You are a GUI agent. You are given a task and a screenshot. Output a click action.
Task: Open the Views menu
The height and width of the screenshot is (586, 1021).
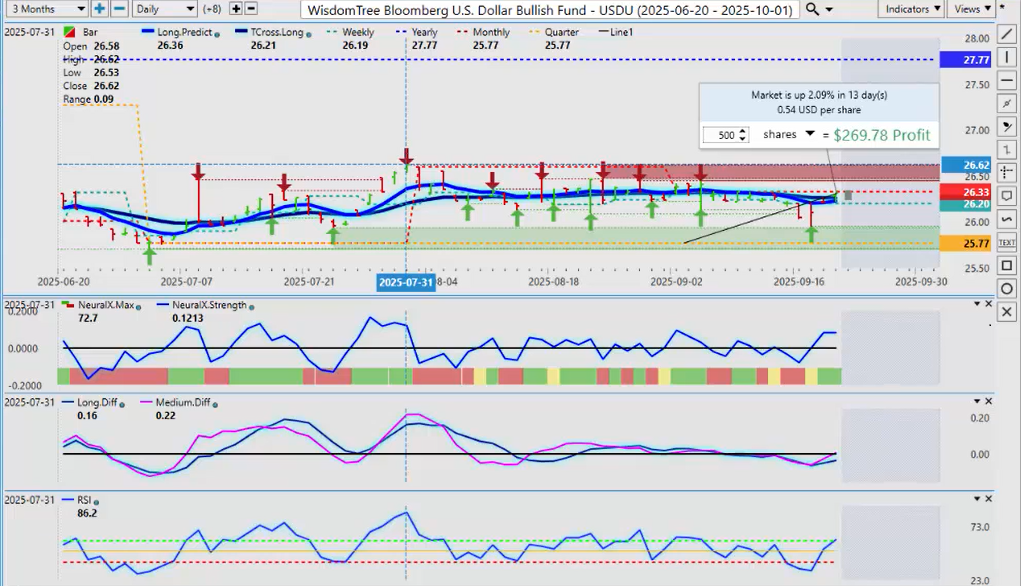[972, 9]
